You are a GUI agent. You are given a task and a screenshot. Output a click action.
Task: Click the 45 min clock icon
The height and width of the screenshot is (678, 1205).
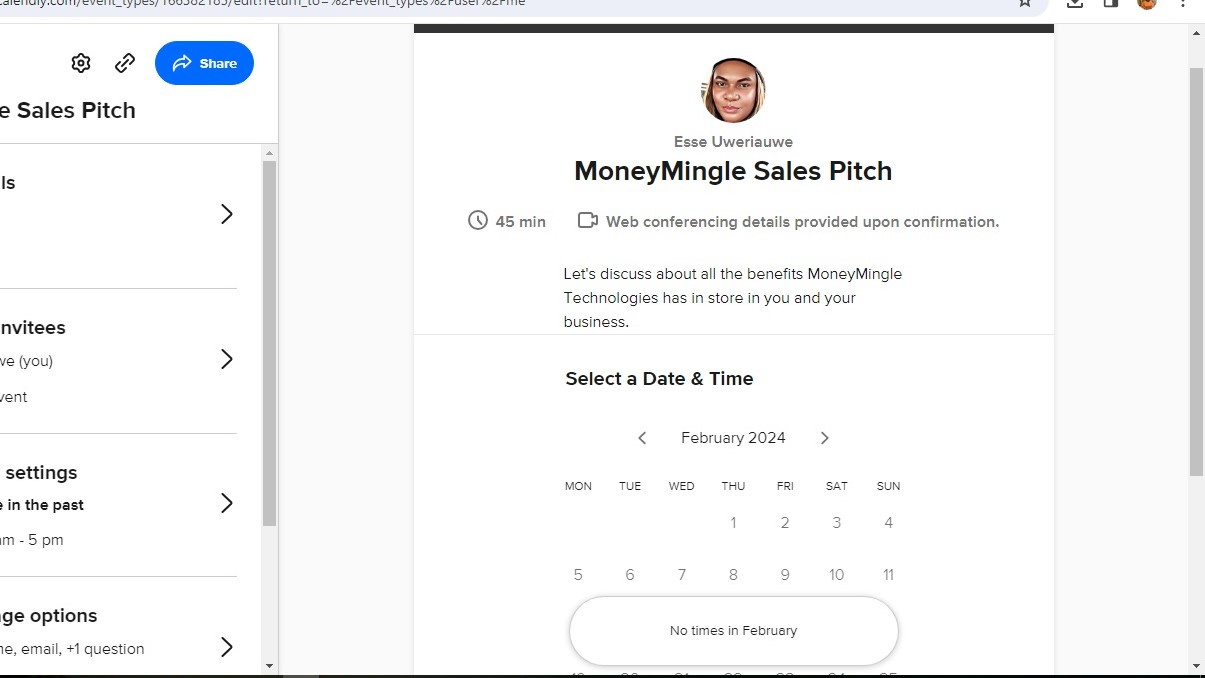point(478,220)
